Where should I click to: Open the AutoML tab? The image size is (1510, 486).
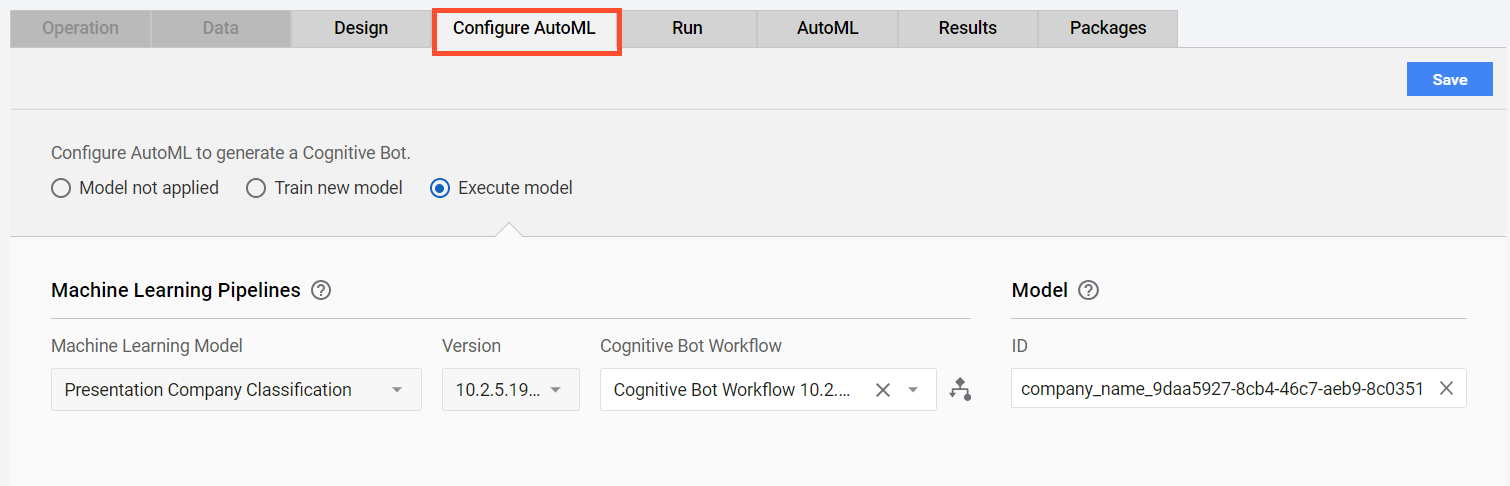[827, 28]
